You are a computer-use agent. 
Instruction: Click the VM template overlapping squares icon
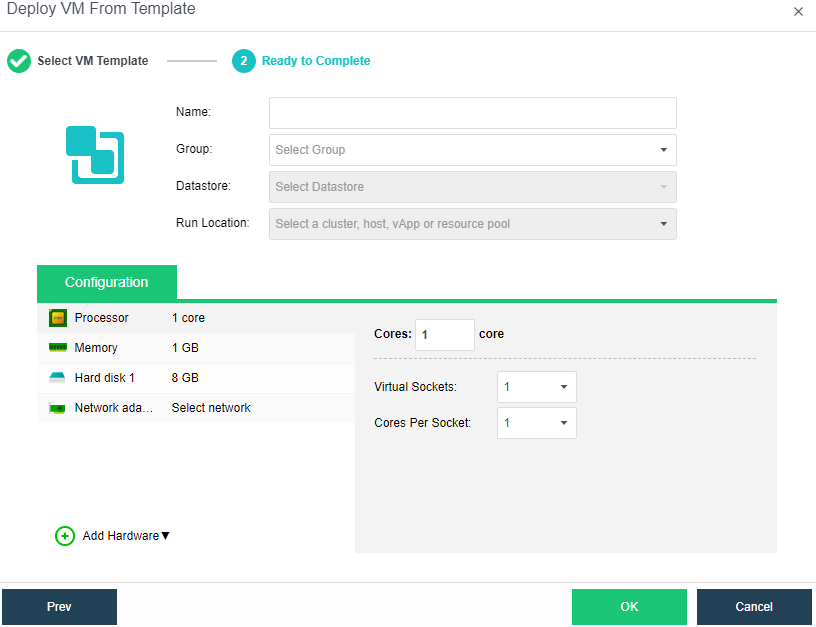point(95,155)
